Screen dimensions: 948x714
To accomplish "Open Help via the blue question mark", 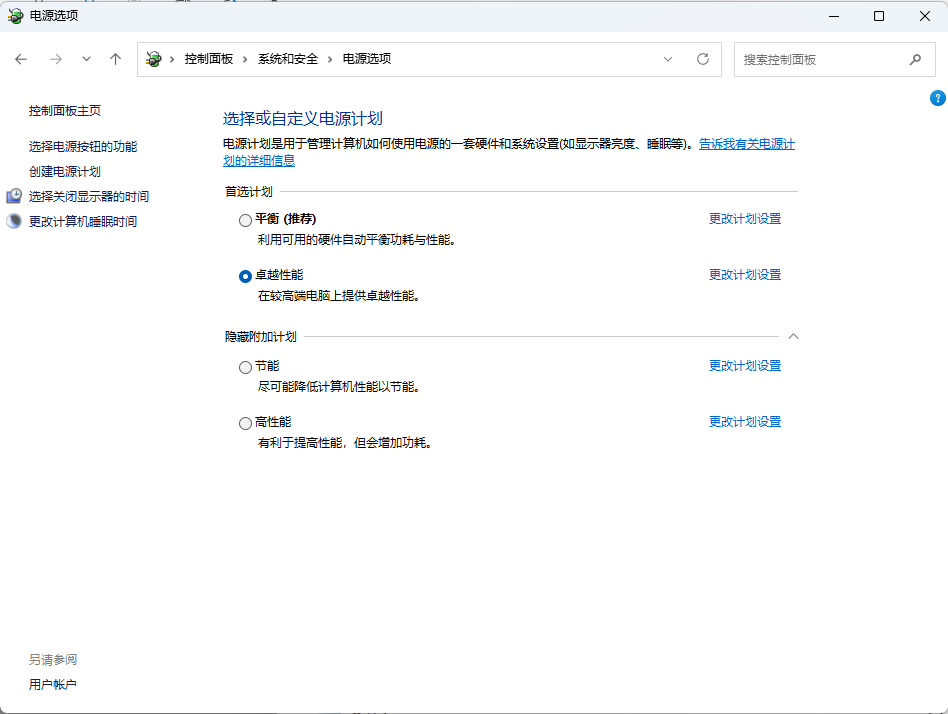I will tap(937, 98).
